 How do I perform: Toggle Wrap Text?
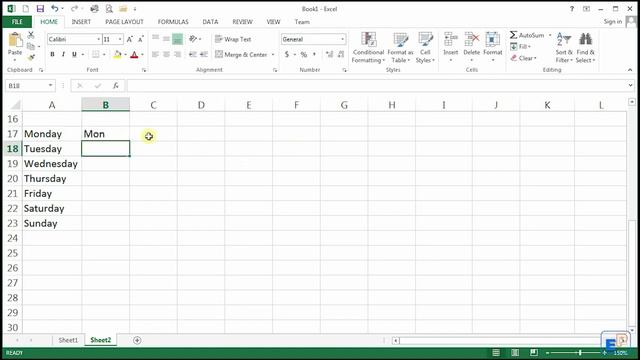point(233,39)
